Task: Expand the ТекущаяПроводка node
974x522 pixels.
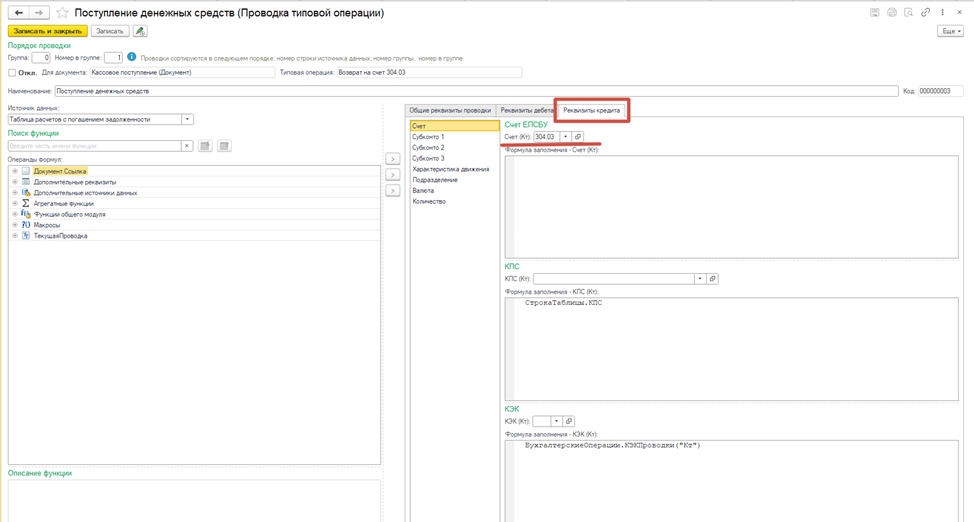Action: [x=15, y=236]
